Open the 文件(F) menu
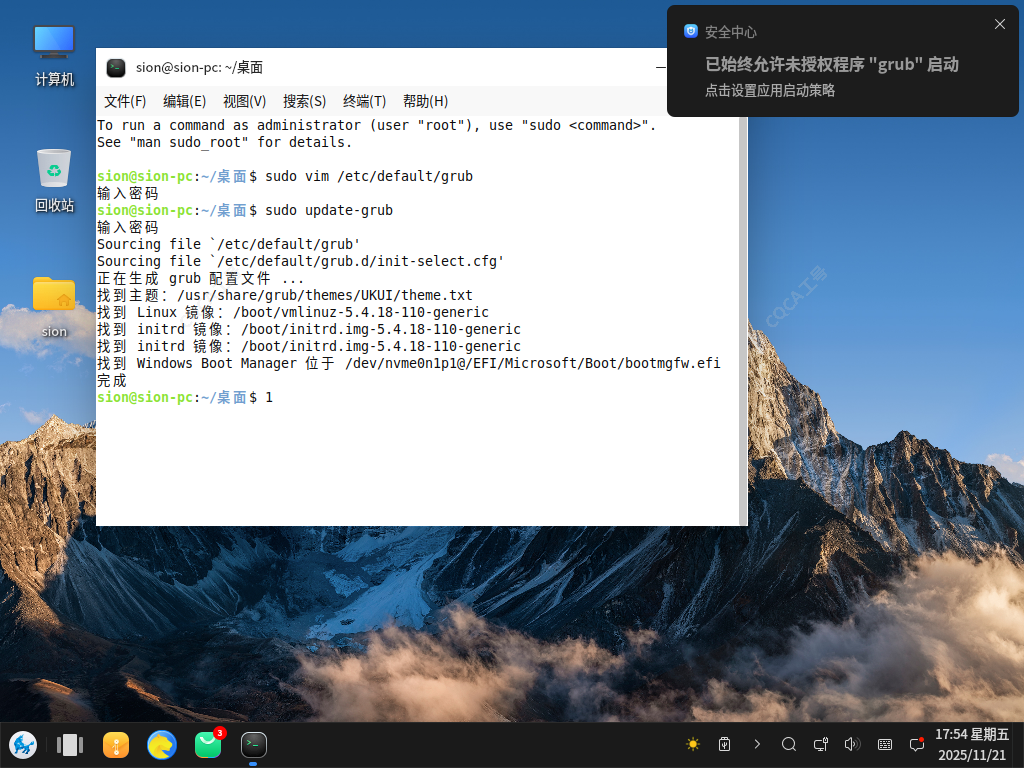Screen dimensions: 1024x768 point(125,101)
